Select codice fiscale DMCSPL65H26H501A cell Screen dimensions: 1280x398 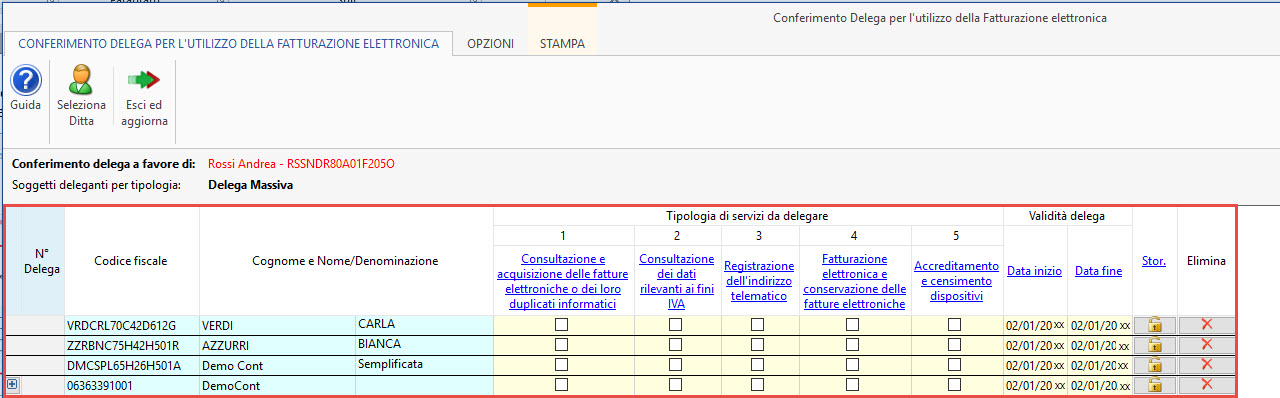pos(132,365)
